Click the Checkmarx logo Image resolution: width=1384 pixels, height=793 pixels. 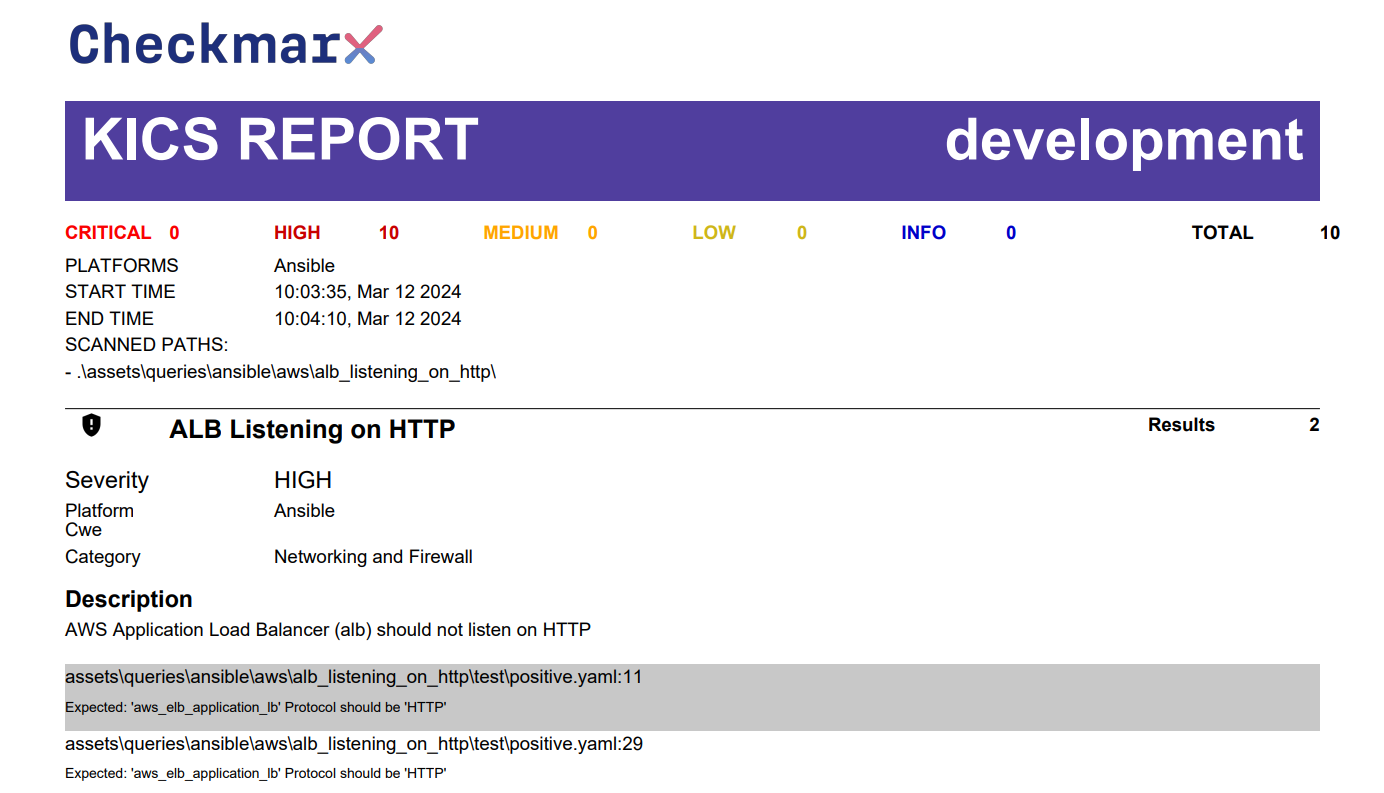(226, 45)
